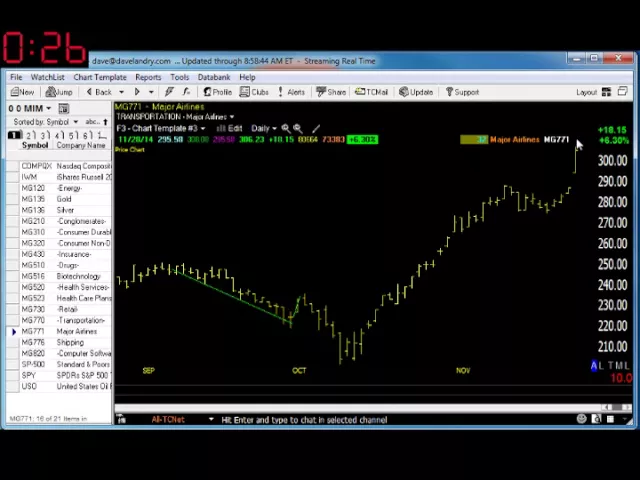Click the watchlist calendar icon next to MIM
Screen dimensions: 640x480
63,109
